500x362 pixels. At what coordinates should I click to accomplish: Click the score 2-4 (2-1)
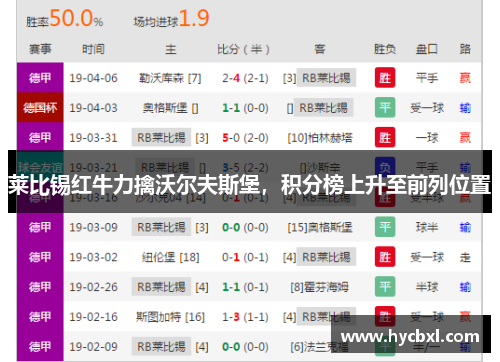click(245, 78)
